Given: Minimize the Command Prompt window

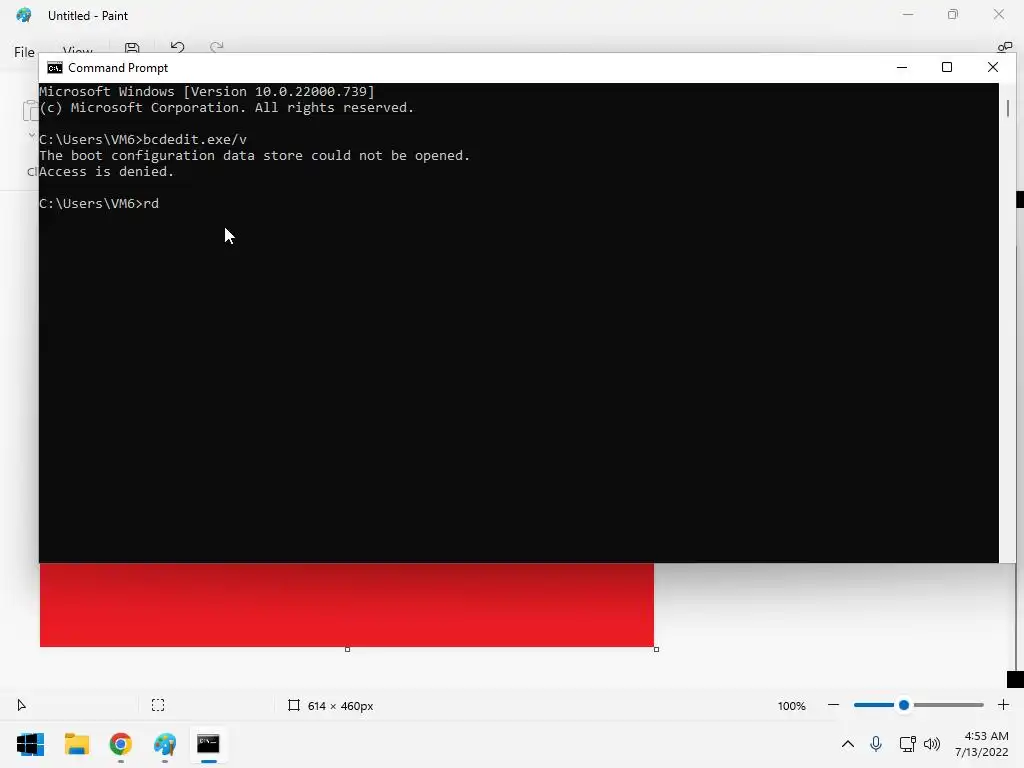Looking at the screenshot, I should coord(902,67).
